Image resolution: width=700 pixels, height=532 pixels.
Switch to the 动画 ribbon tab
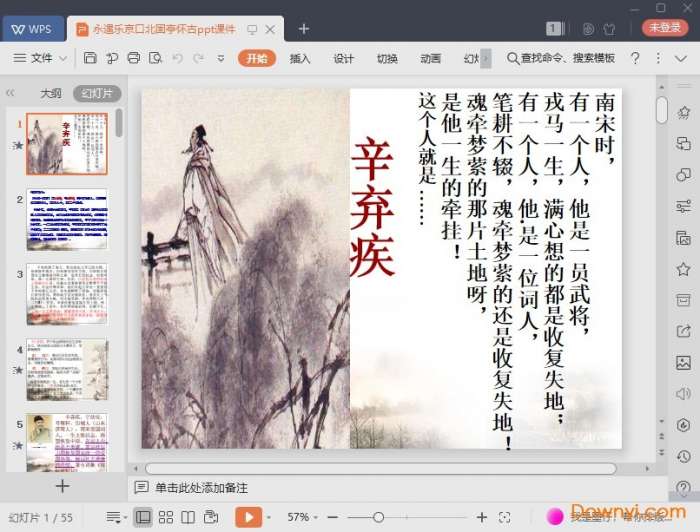(430, 58)
